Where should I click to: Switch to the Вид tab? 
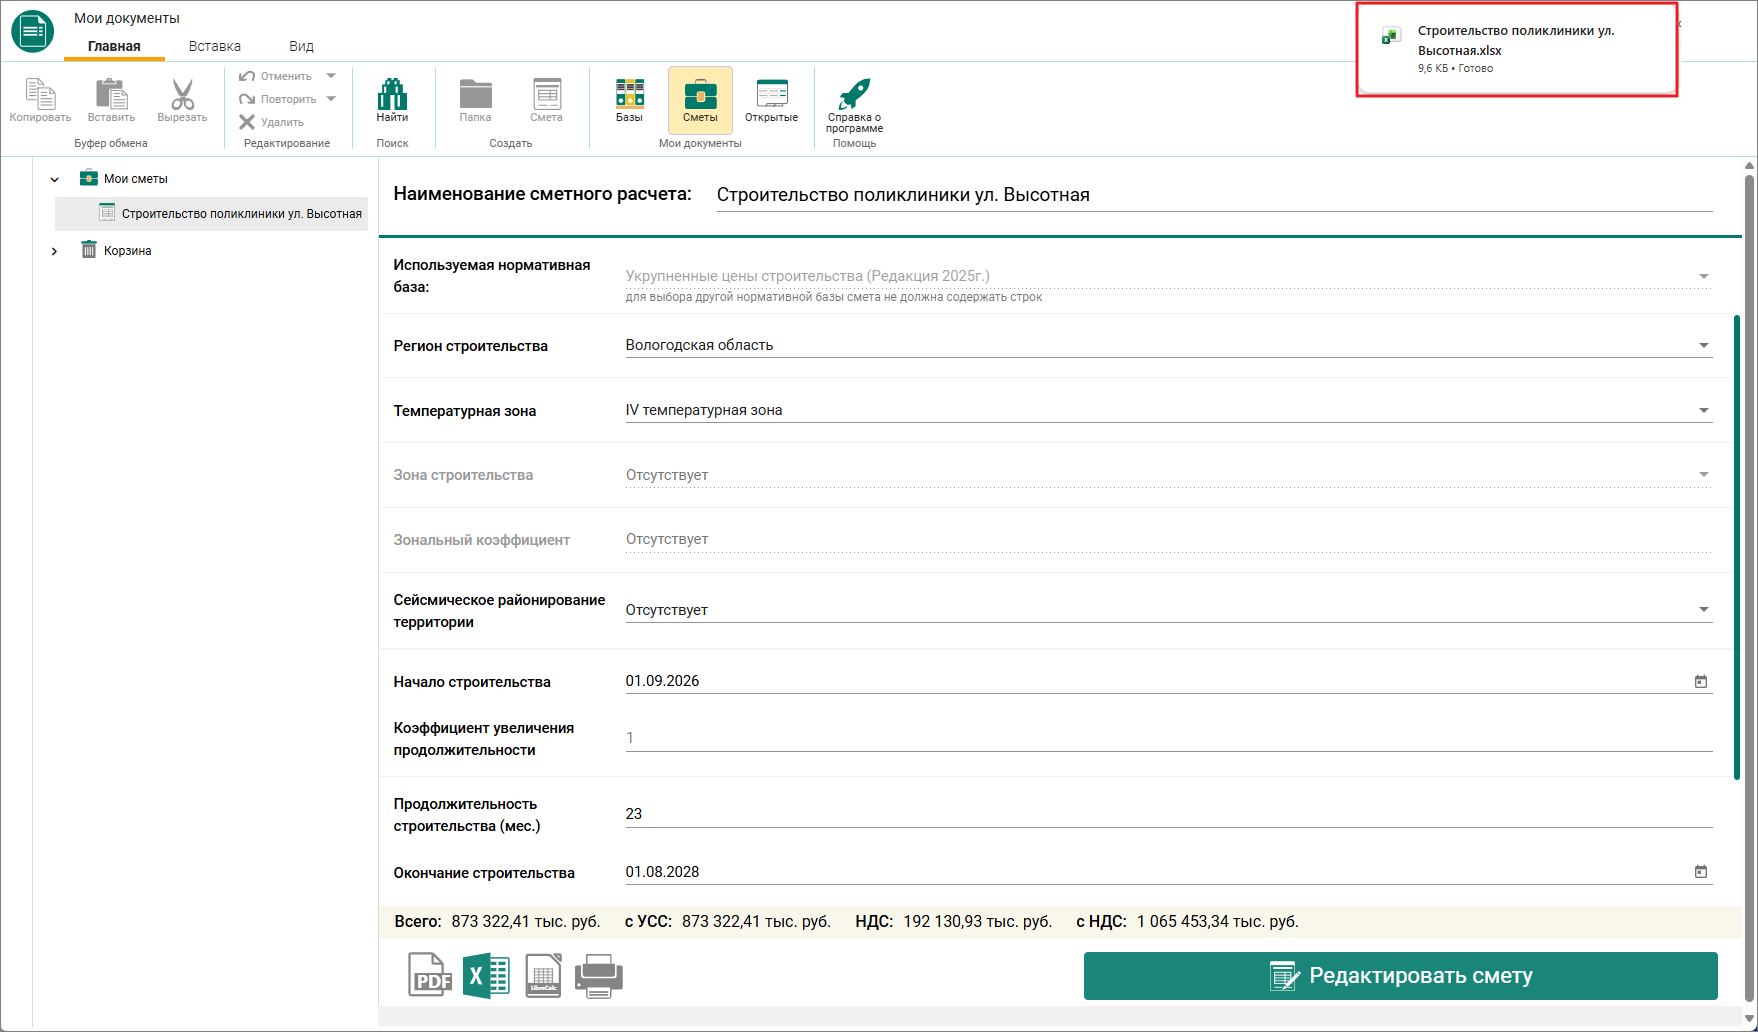tap(301, 46)
